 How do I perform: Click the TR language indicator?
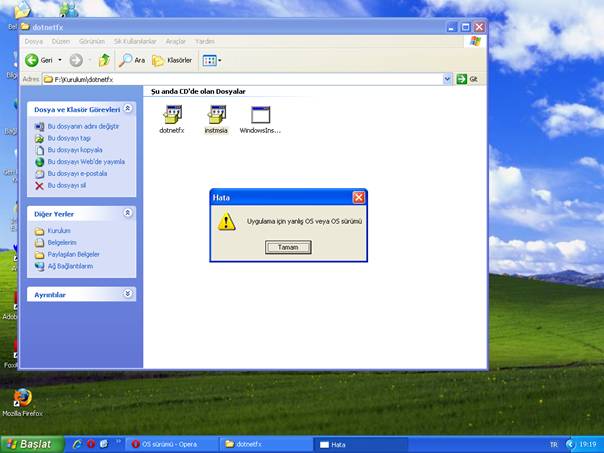tap(554, 445)
